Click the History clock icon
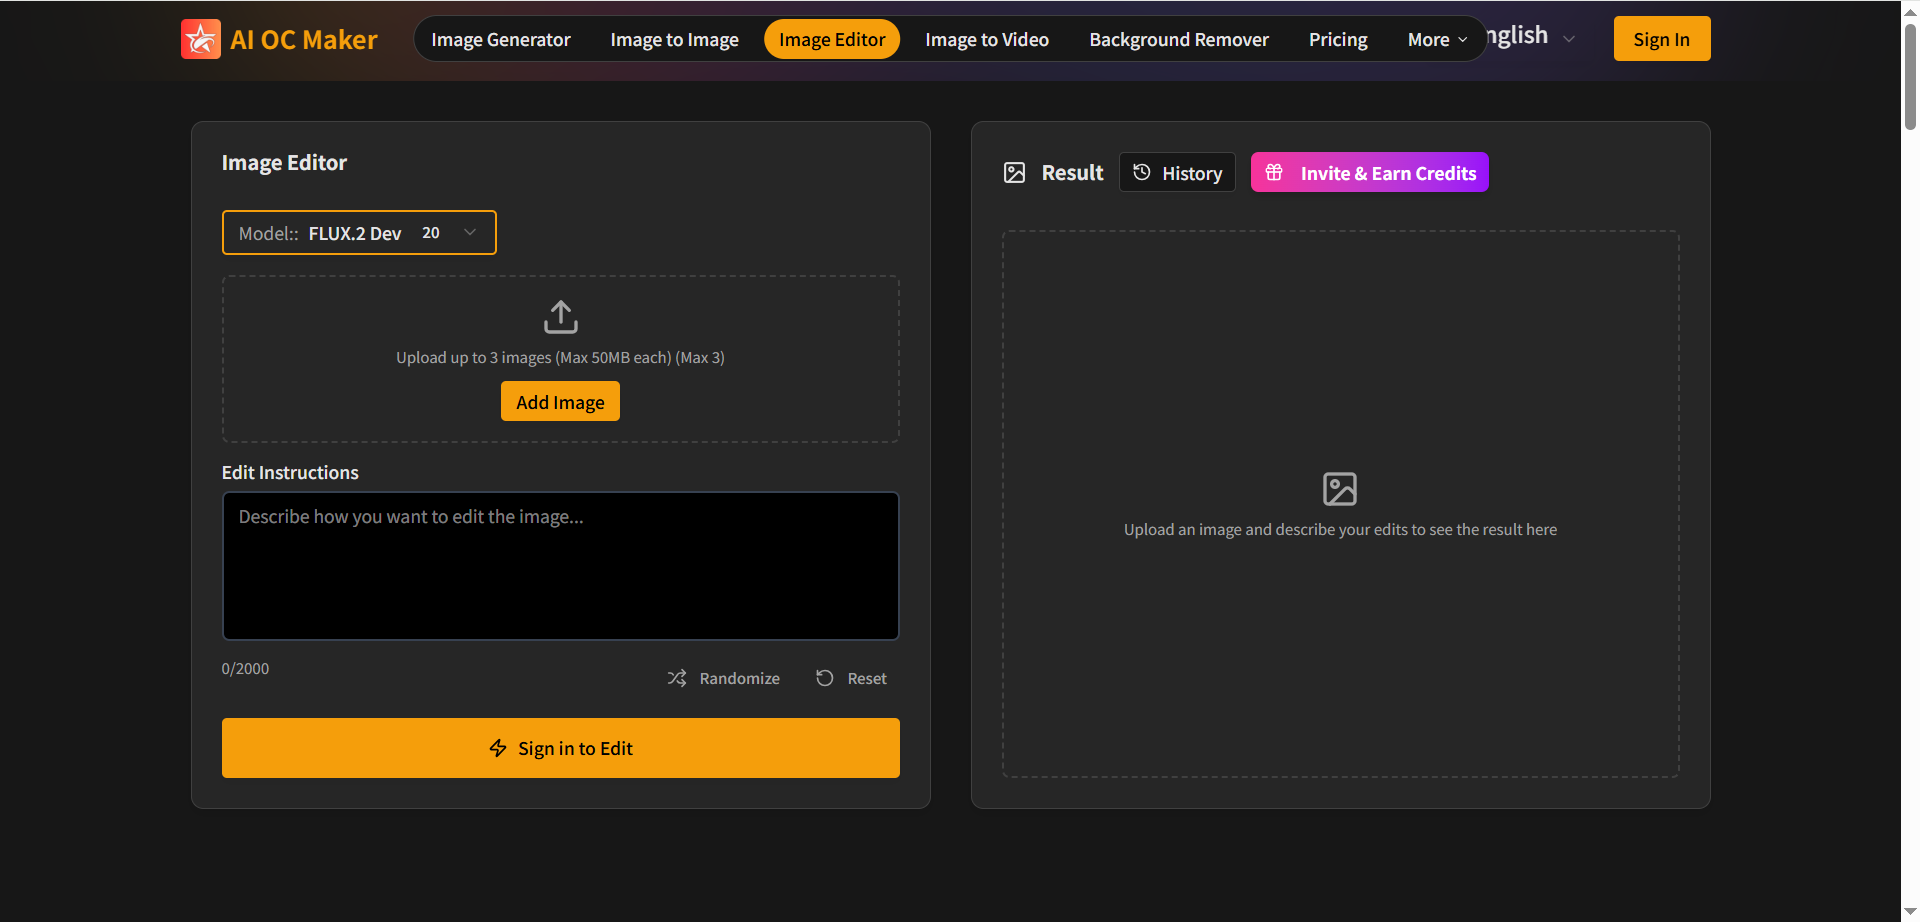 pos(1141,173)
